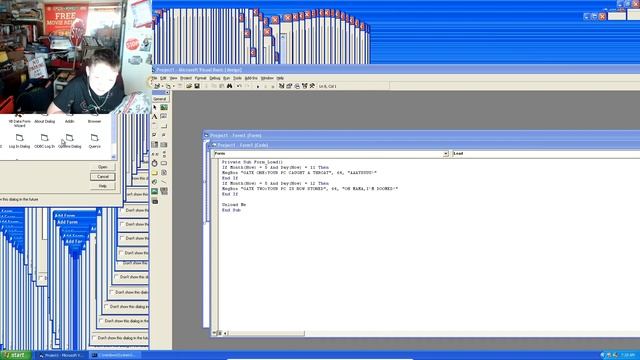This screenshot has height=360, width=640.
Task: Click the Toolbox icon in the toolbar
Action: tap(312, 86)
